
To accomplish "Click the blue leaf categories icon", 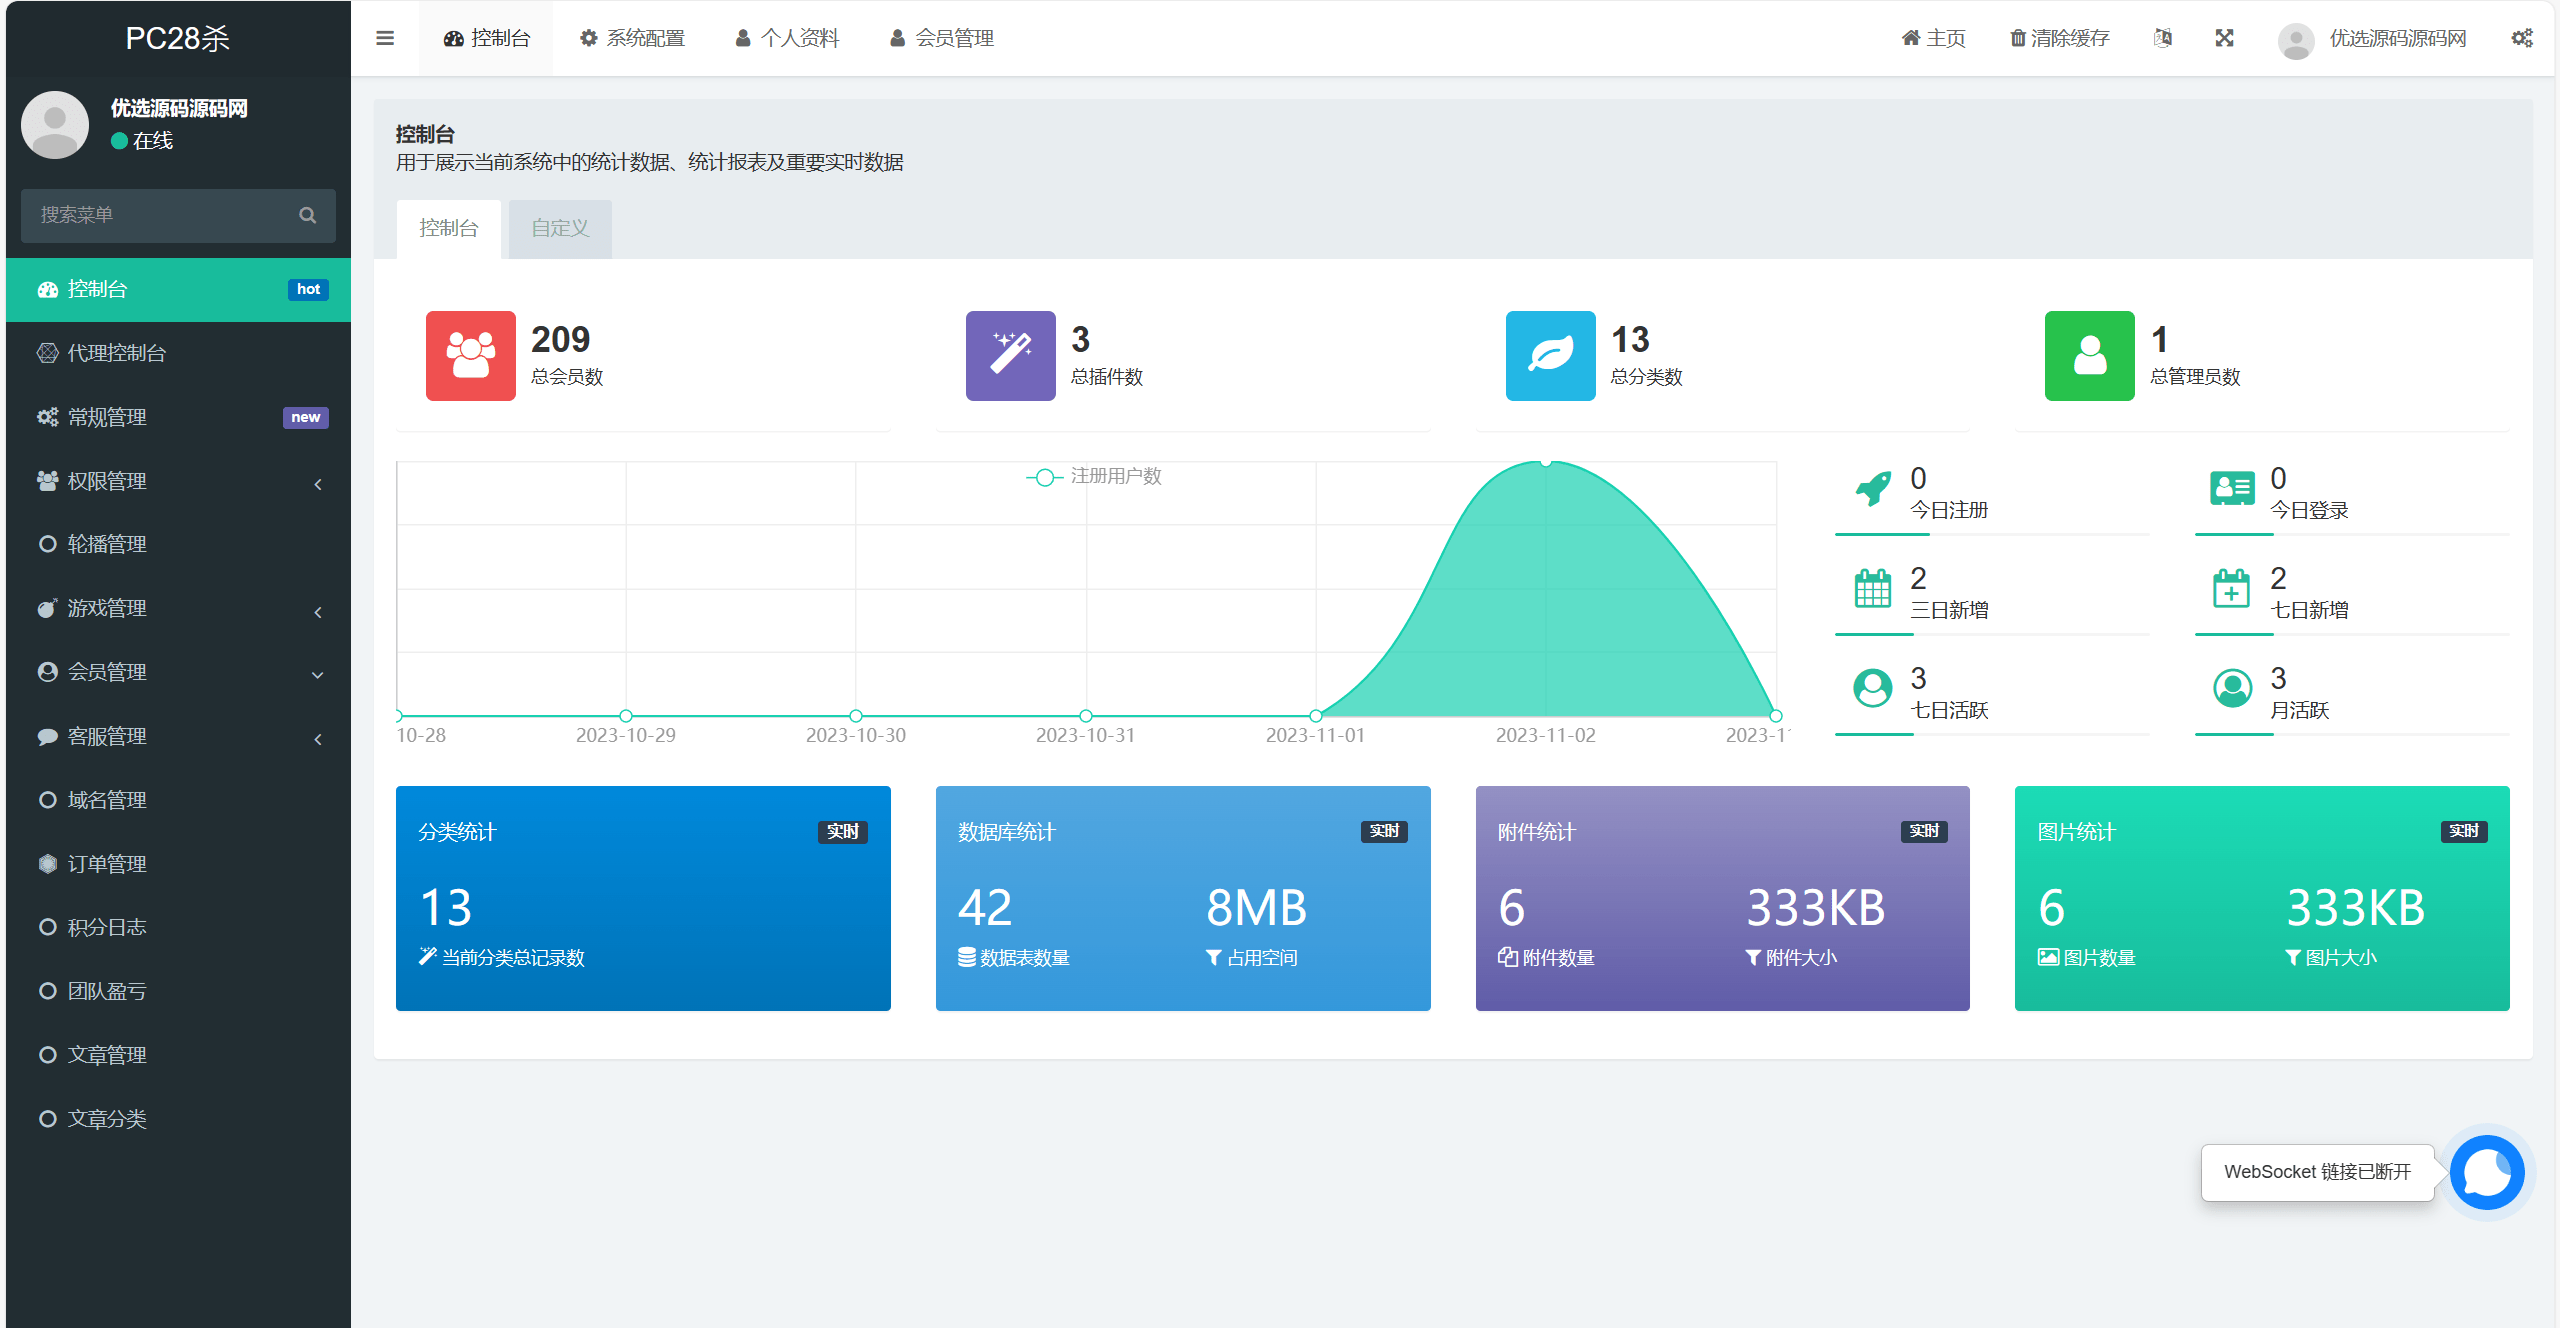I will [1551, 356].
